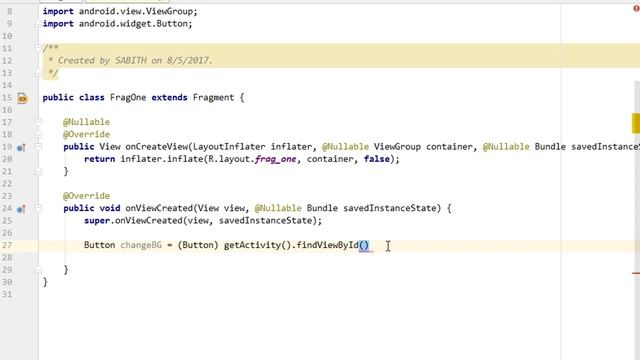Click the vertical scrollbar of the editor
640x360 pixels.
637,220
